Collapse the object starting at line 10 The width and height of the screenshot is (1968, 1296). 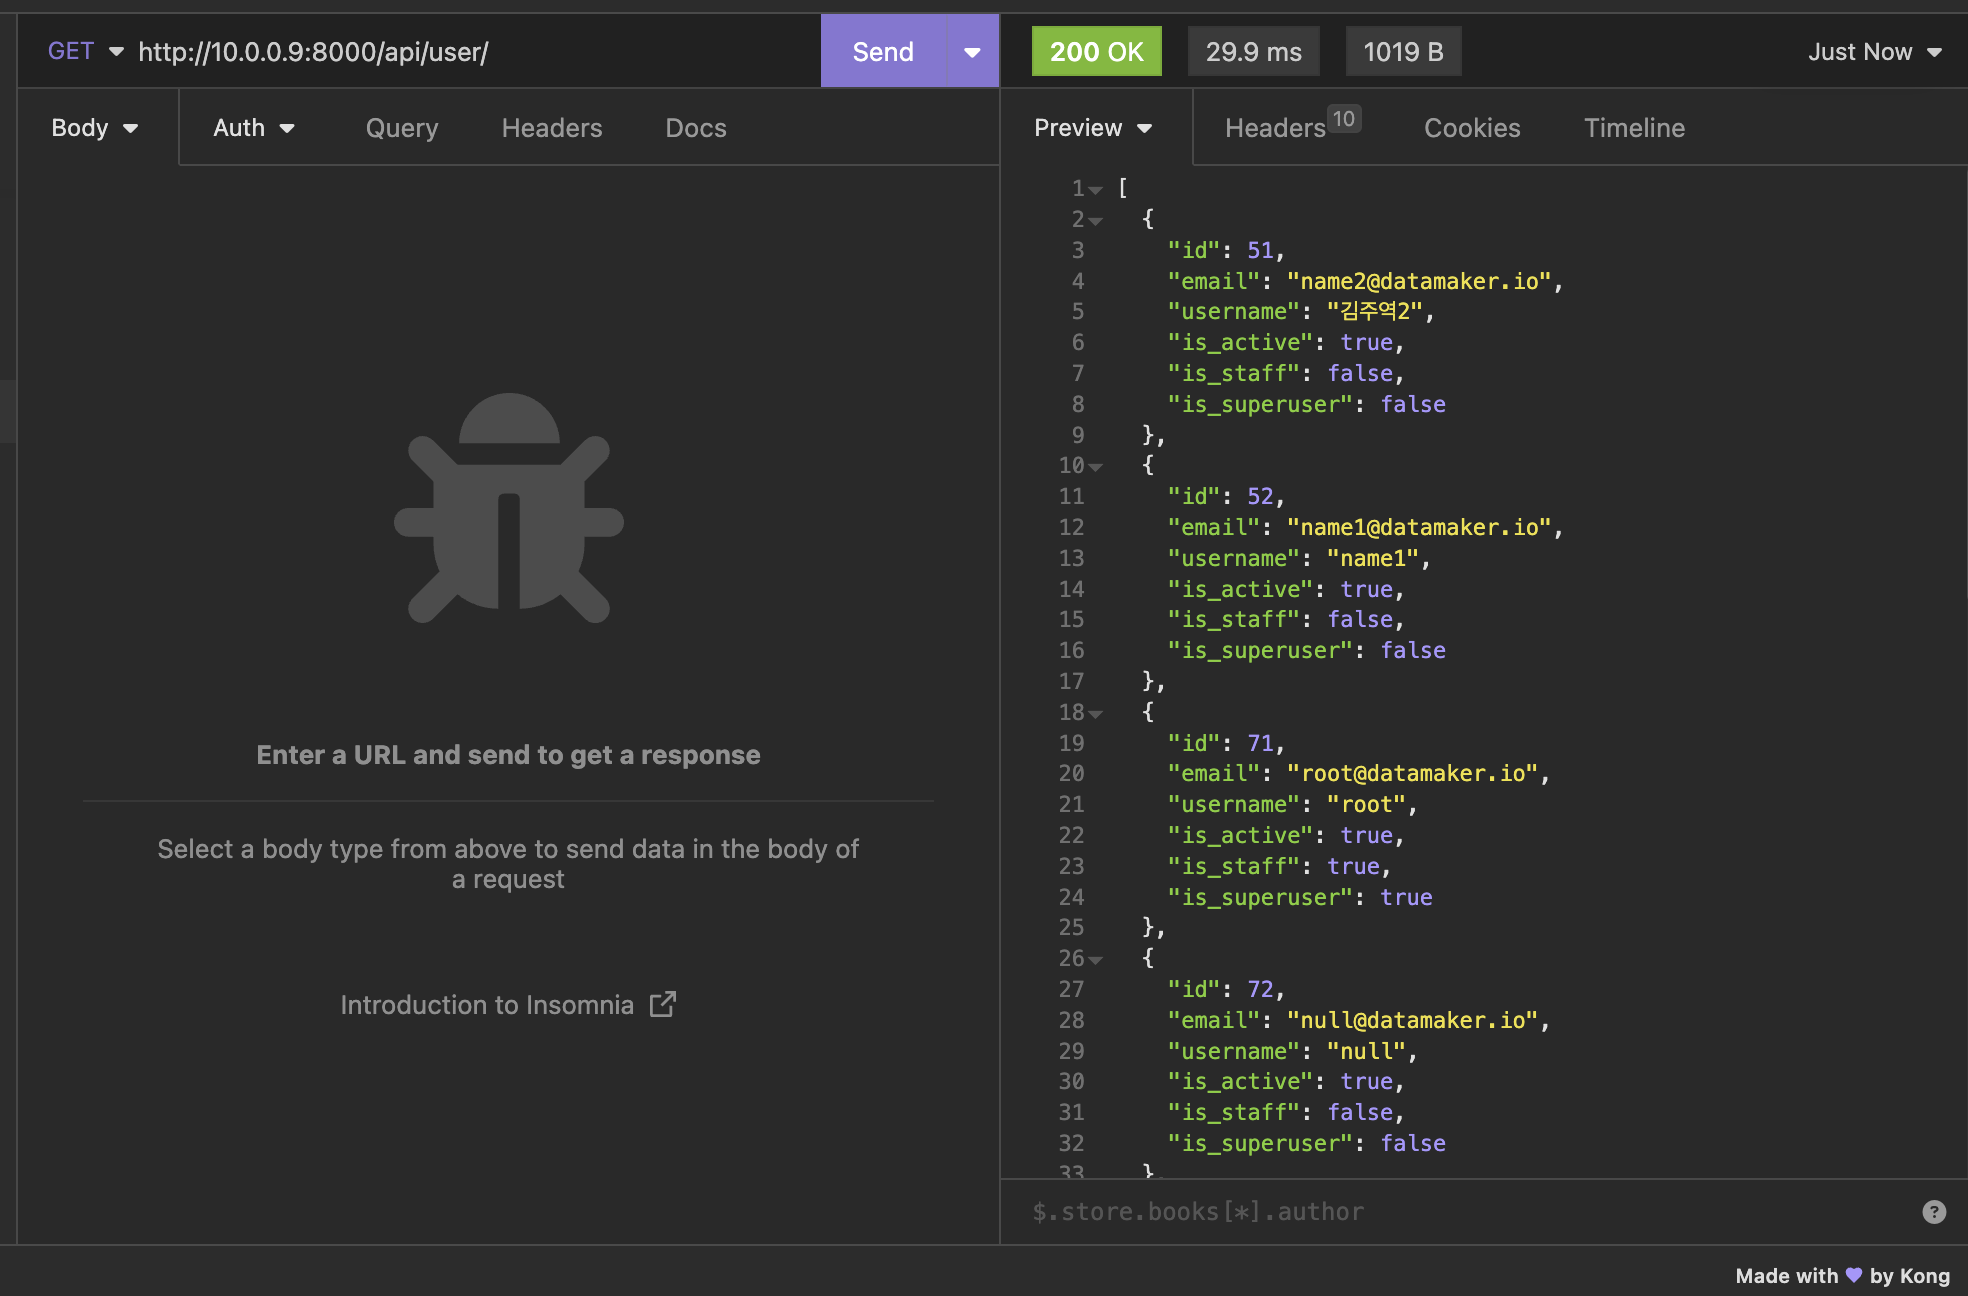tap(1096, 467)
